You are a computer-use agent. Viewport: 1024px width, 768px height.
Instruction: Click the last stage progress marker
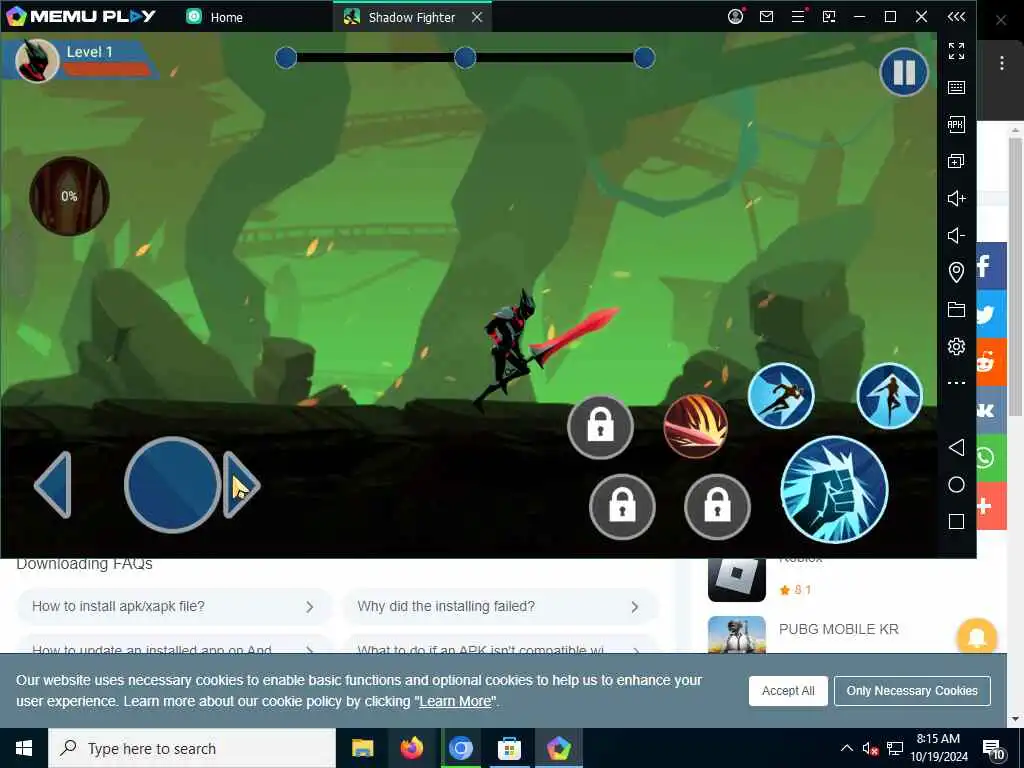(644, 58)
